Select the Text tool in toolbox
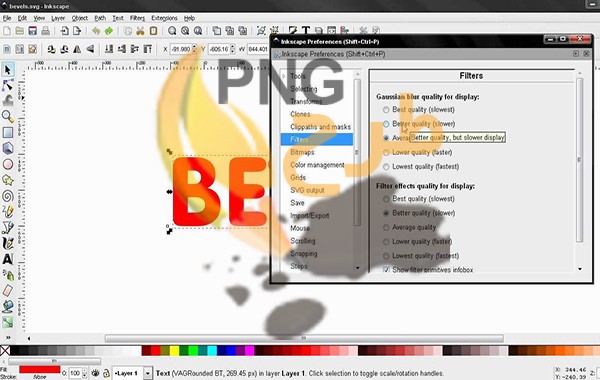Image resolution: width=600 pixels, height=380 pixels. tap(8, 259)
